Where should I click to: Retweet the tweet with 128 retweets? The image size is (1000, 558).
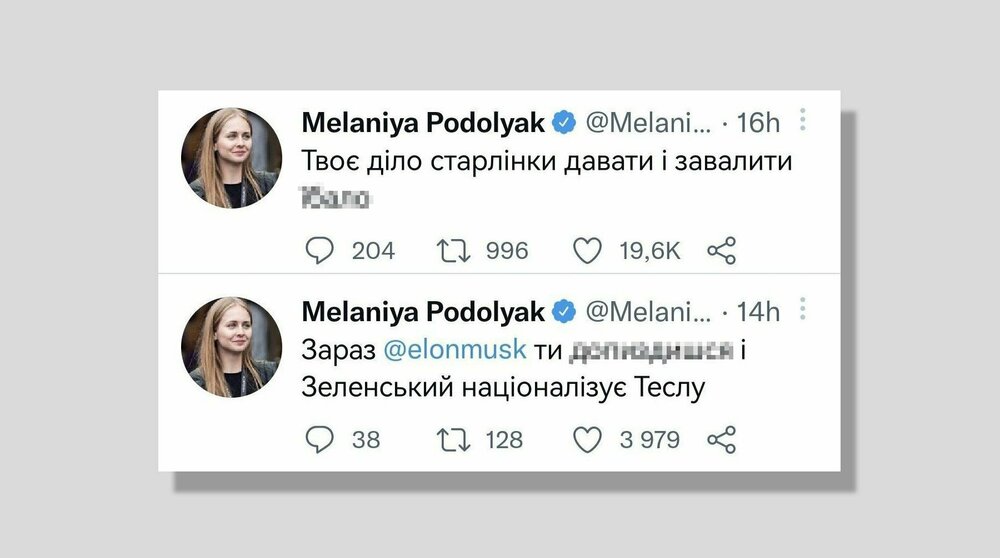457,439
